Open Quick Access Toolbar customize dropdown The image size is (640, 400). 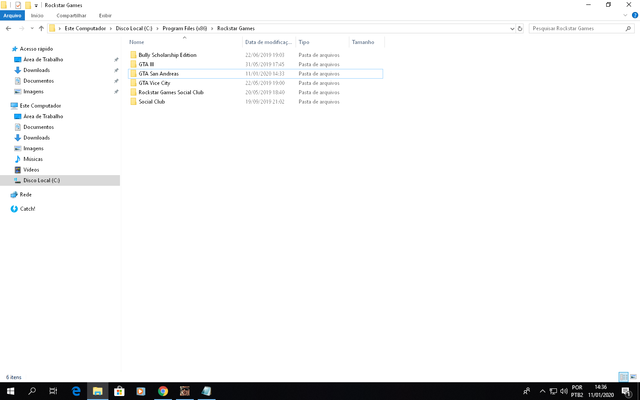36,5
